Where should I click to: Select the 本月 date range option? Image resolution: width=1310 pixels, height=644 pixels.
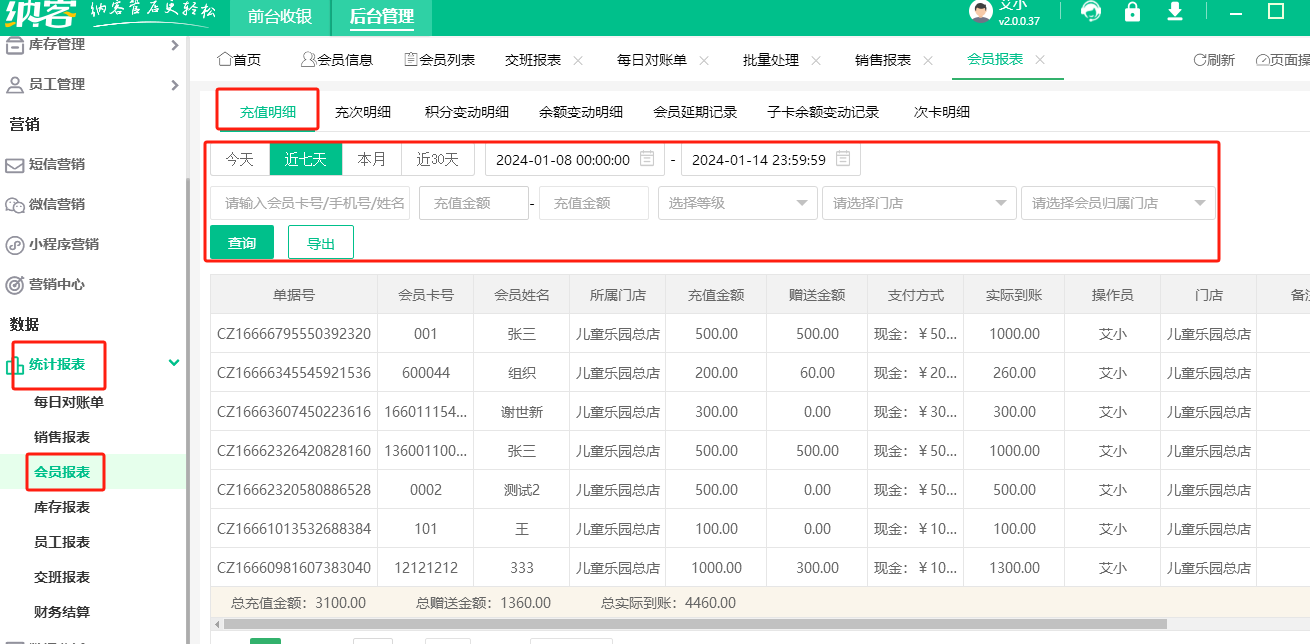pyautogui.click(x=371, y=160)
